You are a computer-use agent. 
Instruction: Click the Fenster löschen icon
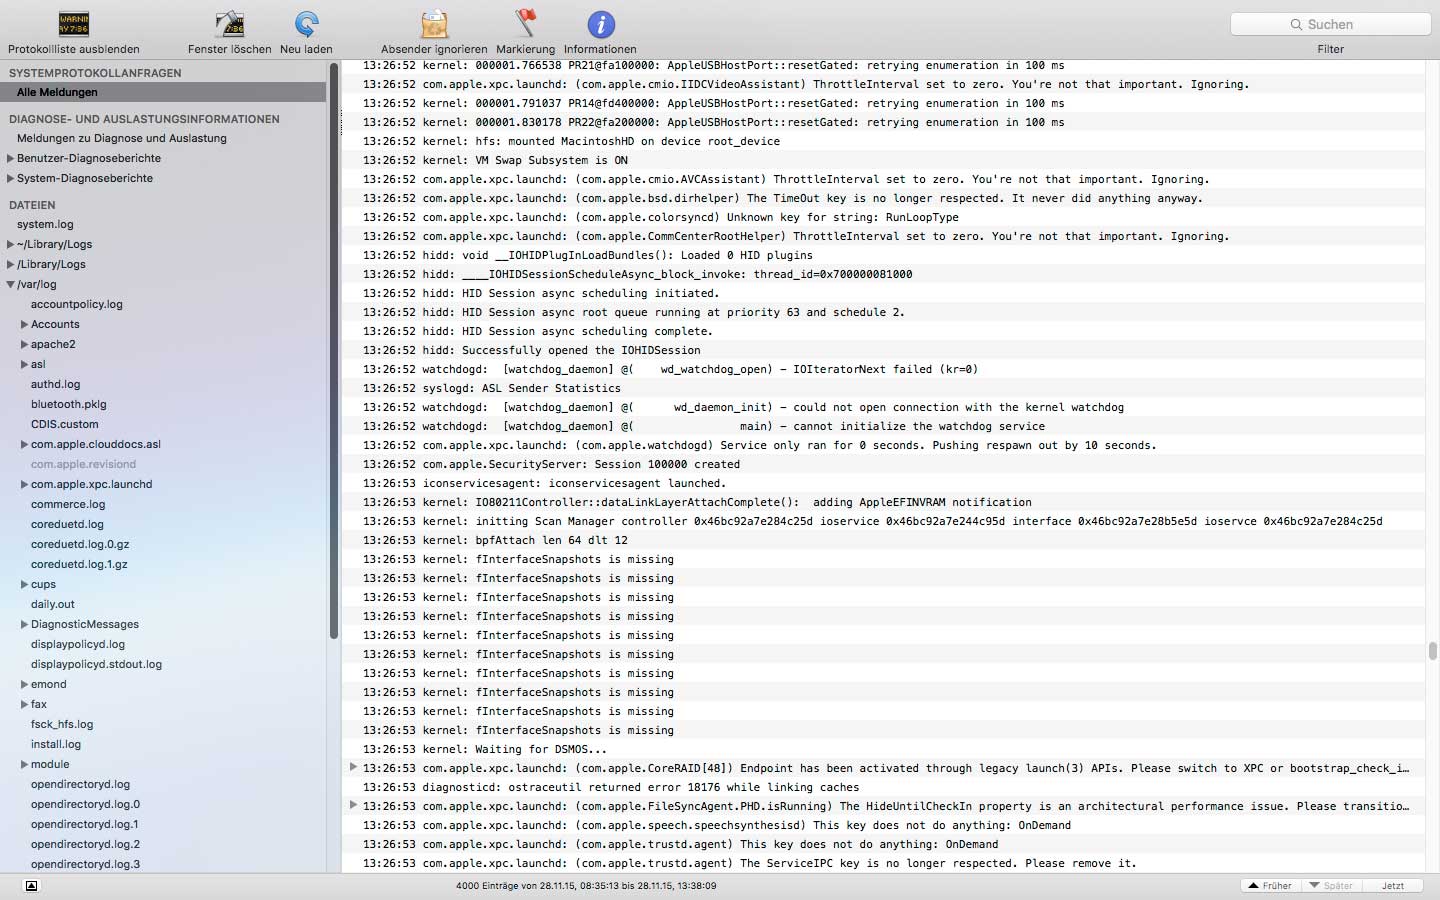pyautogui.click(x=229, y=25)
